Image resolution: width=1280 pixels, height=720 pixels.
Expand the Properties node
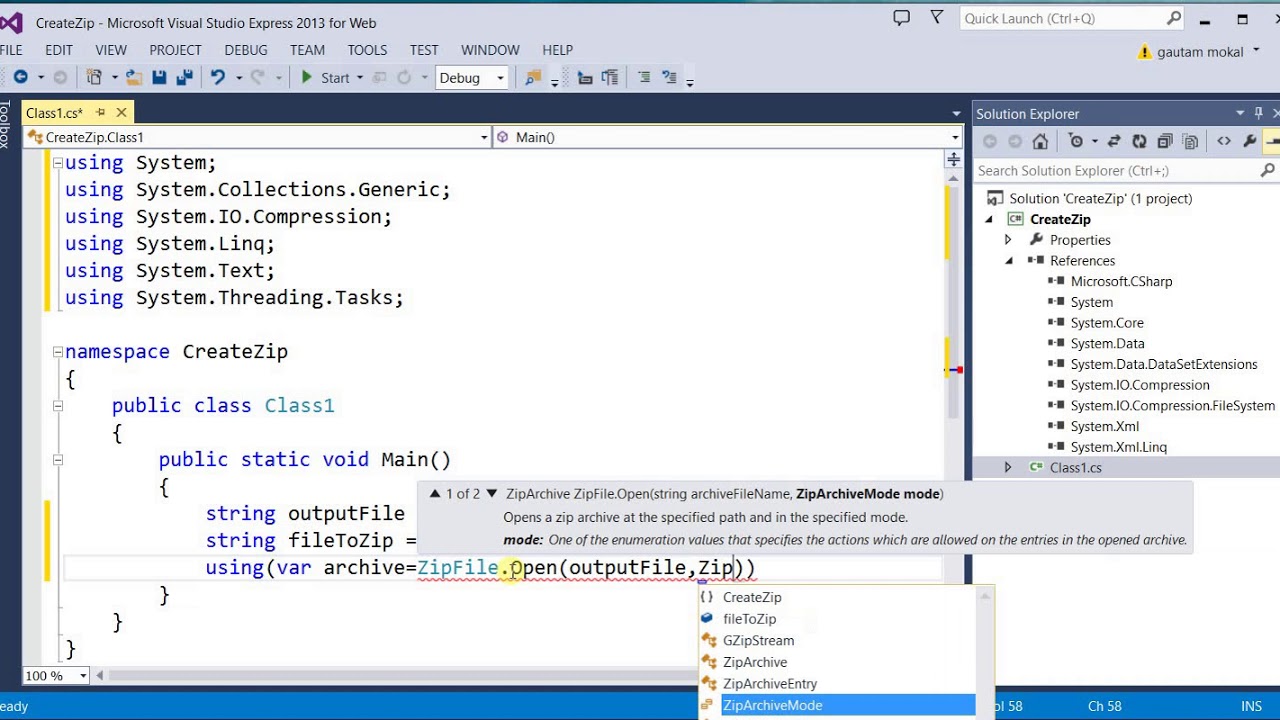click(1008, 240)
